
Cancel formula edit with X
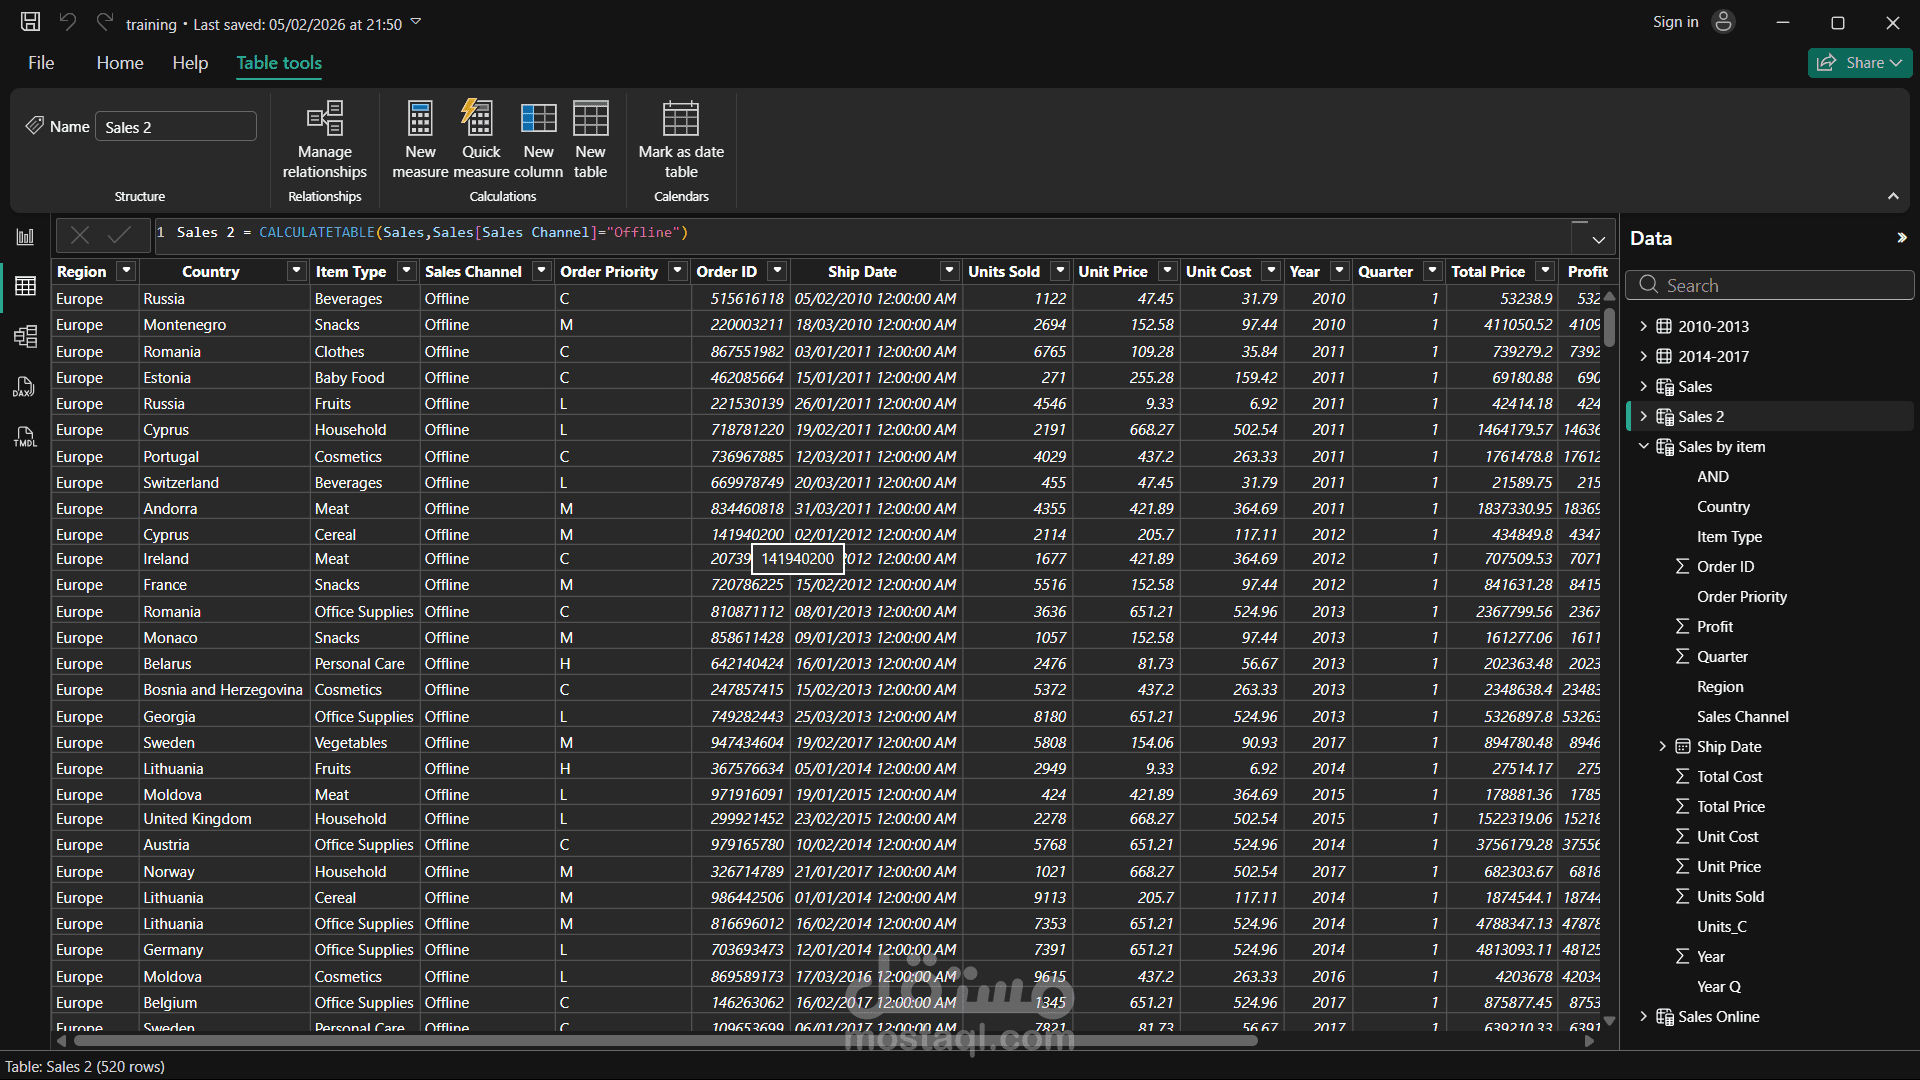pyautogui.click(x=80, y=235)
